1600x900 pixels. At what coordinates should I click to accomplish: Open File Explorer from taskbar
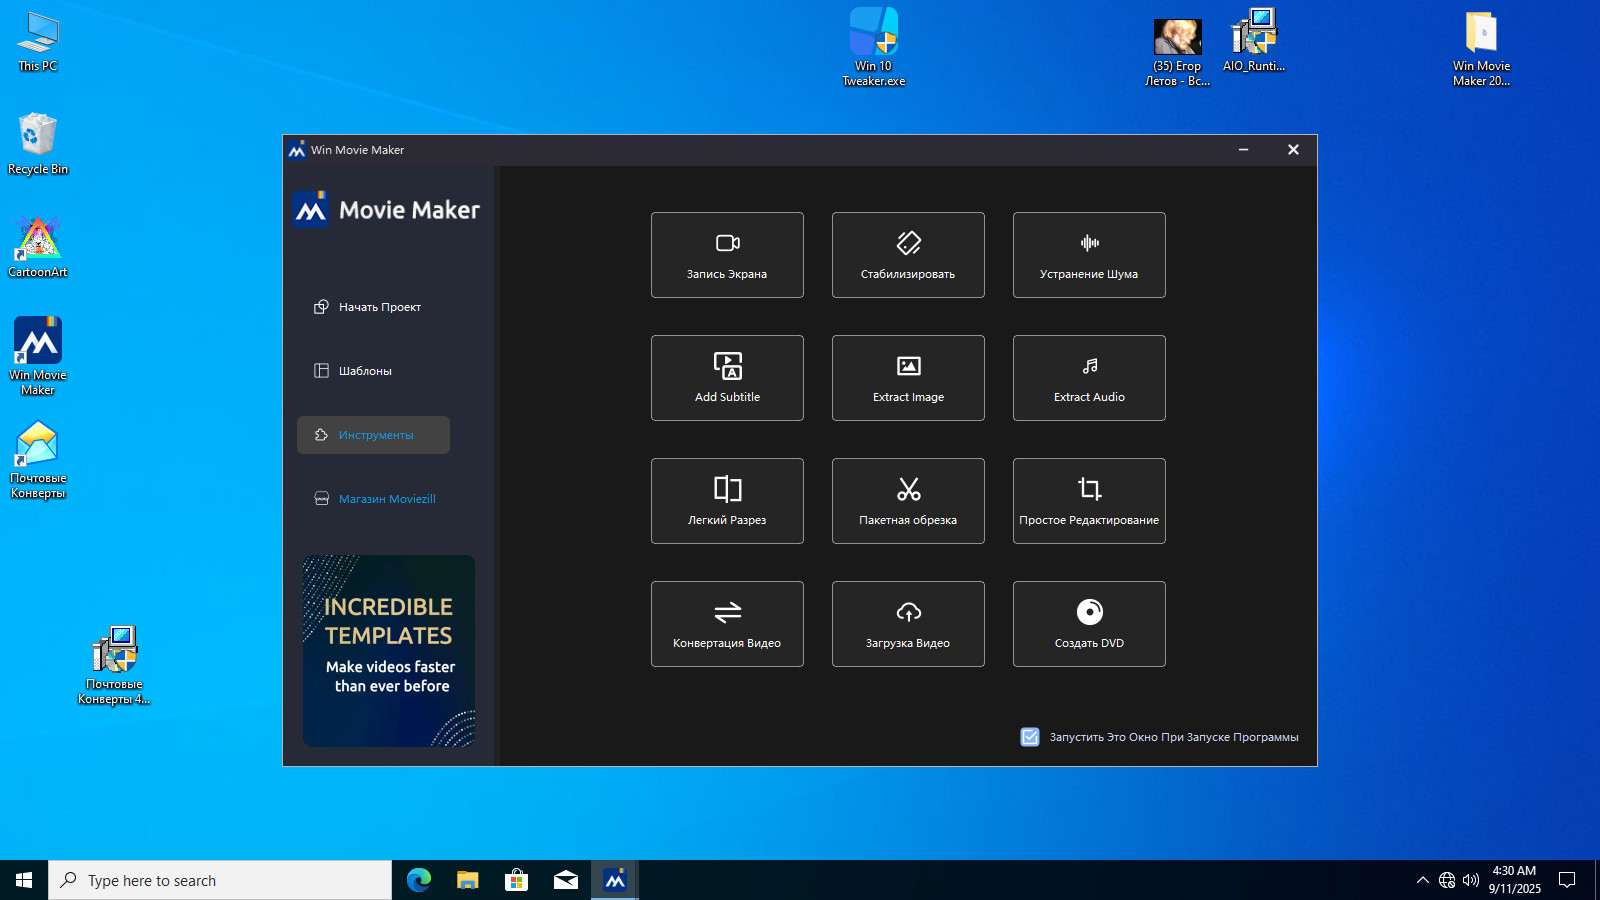[x=467, y=880]
